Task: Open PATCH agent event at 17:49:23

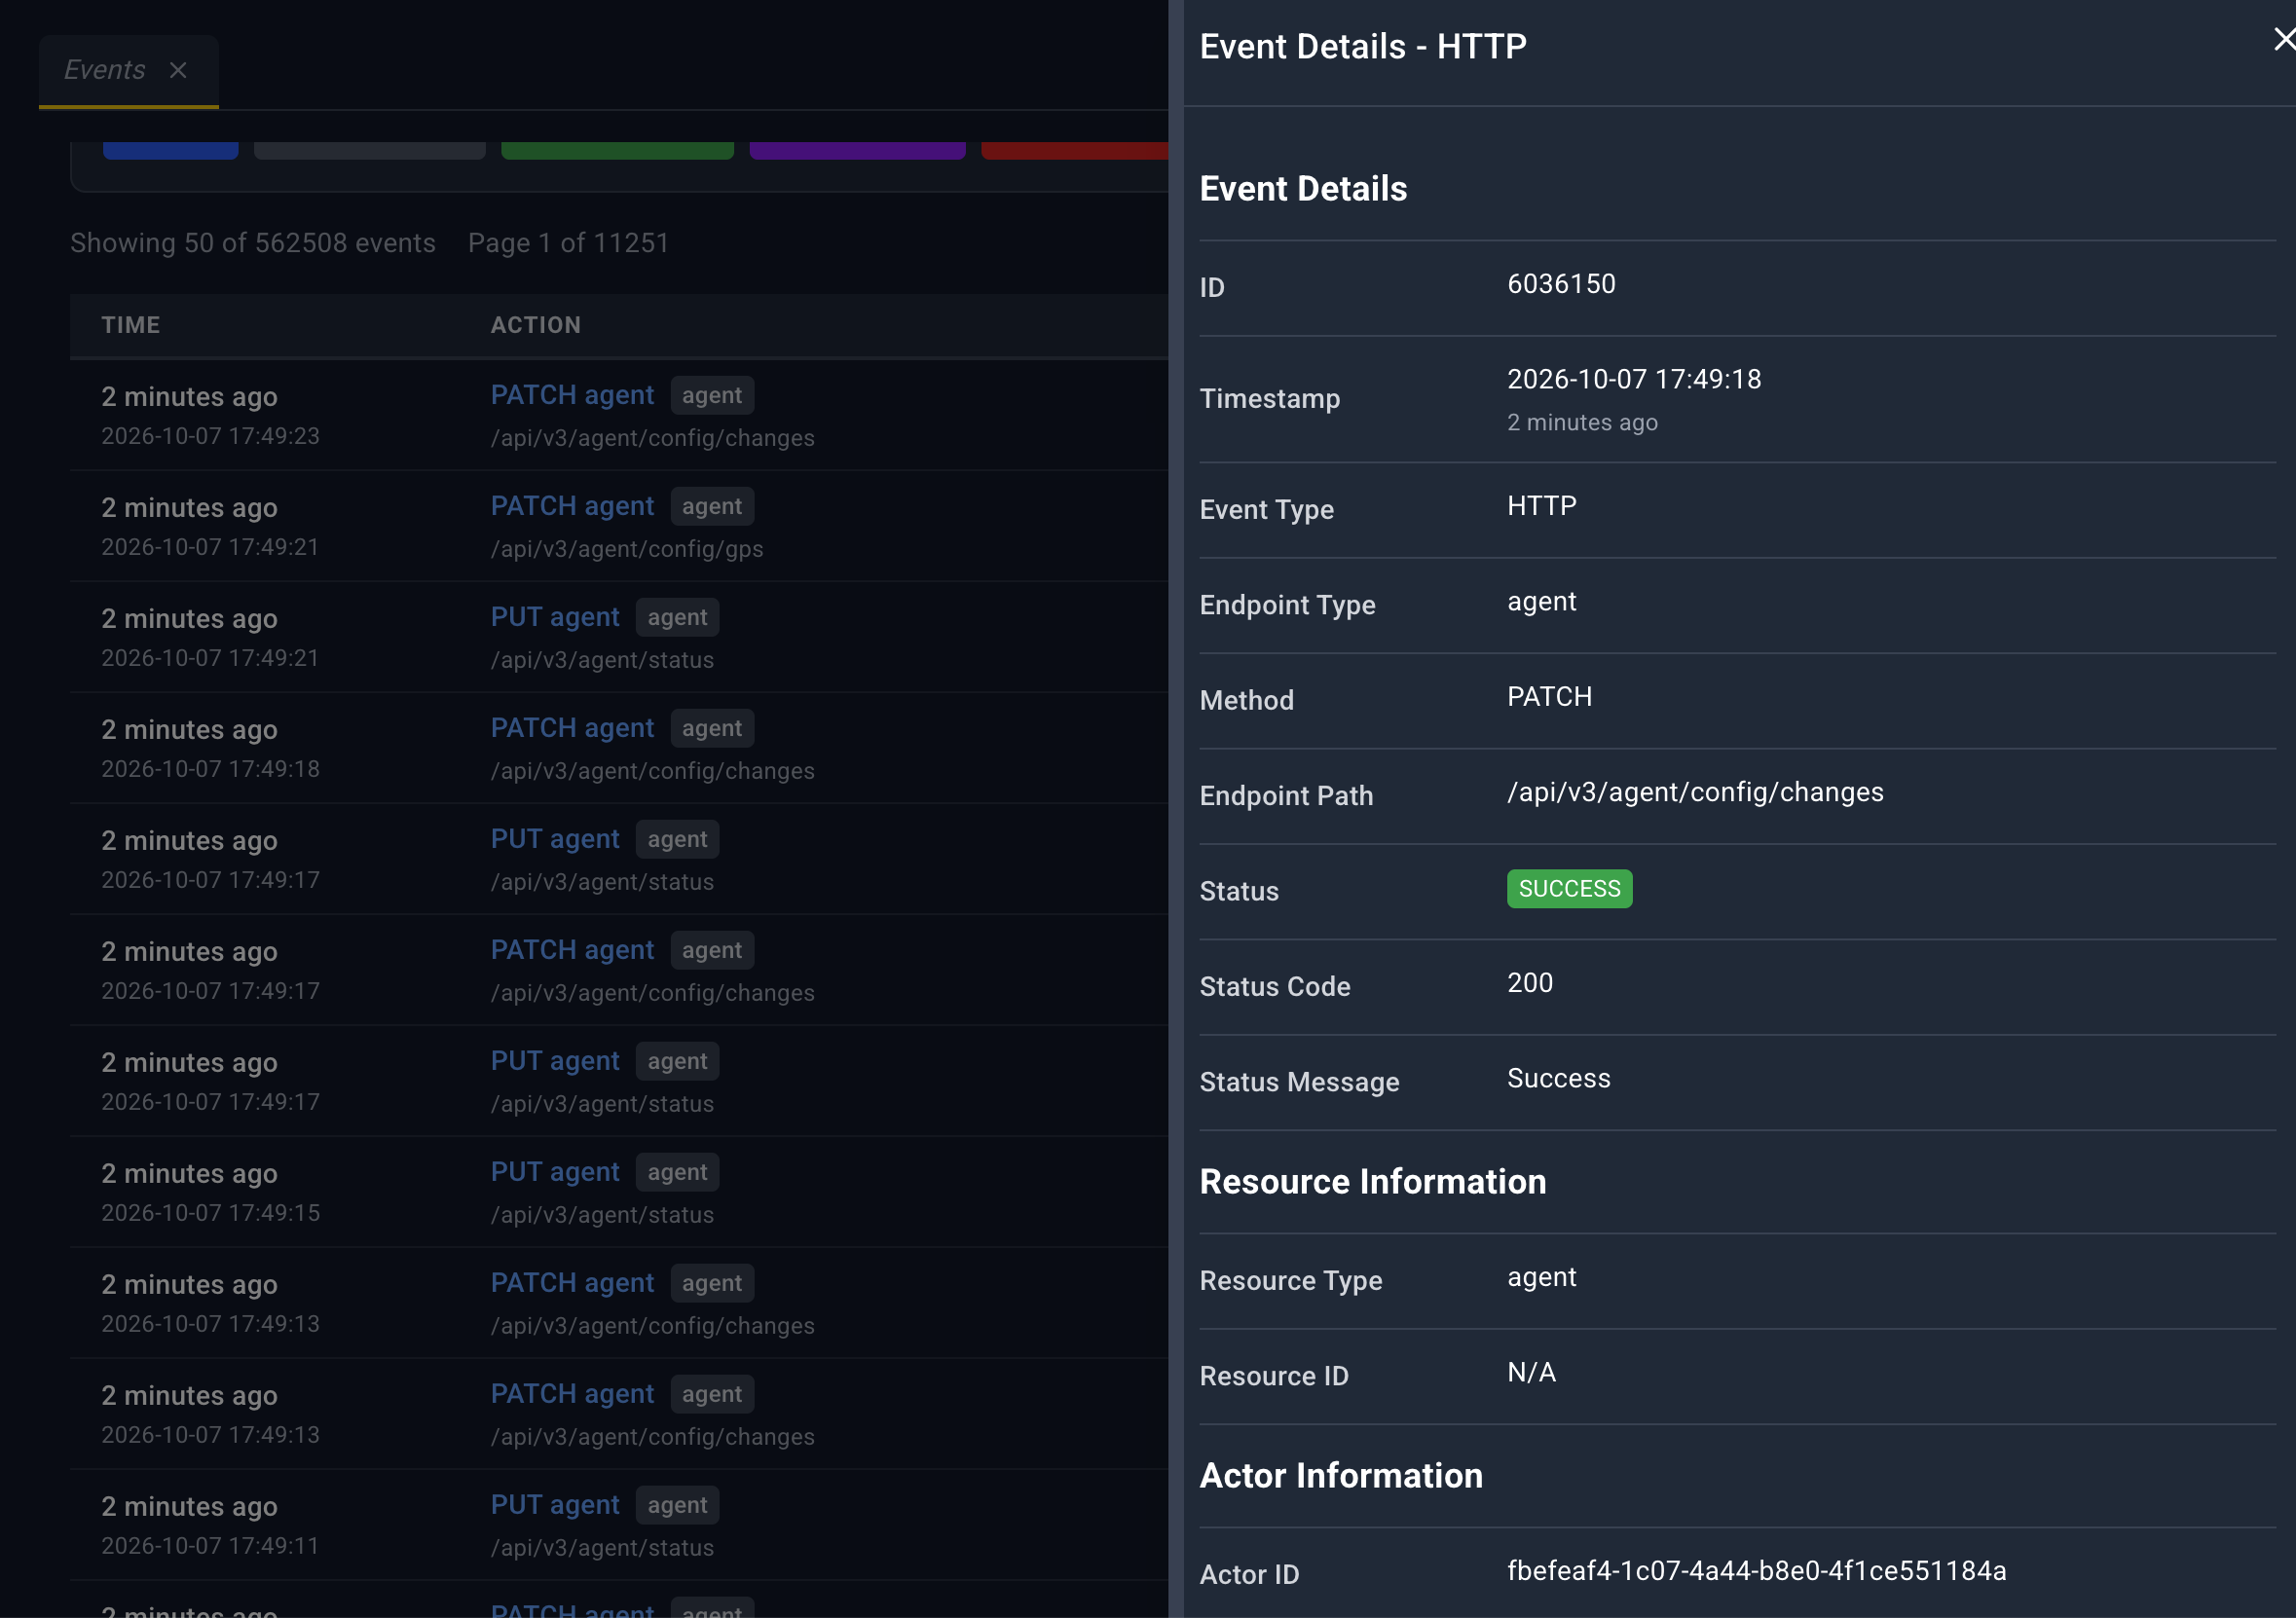Action: pyautogui.click(x=572, y=395)
